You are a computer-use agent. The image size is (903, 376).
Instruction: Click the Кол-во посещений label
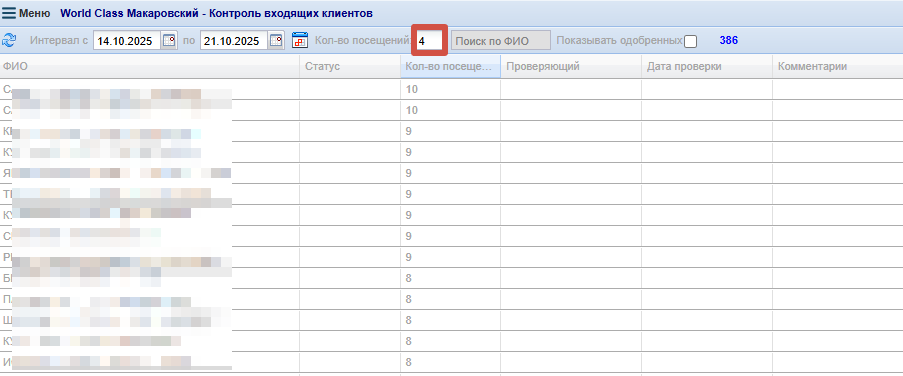point(363,41)
